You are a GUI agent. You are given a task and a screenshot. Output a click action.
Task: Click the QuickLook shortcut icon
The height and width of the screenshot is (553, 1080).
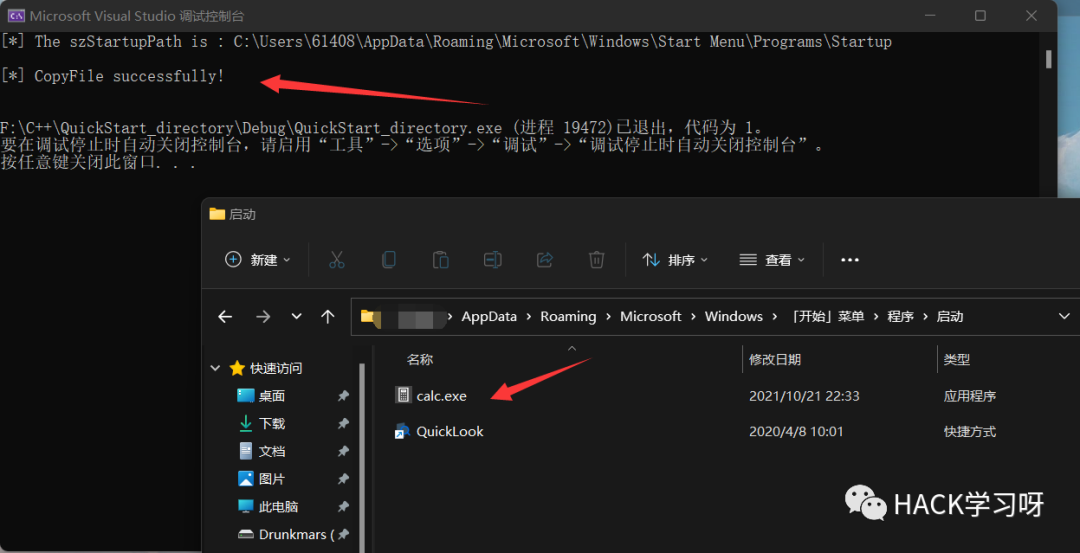pyautogui.click(x=403, y=431)
